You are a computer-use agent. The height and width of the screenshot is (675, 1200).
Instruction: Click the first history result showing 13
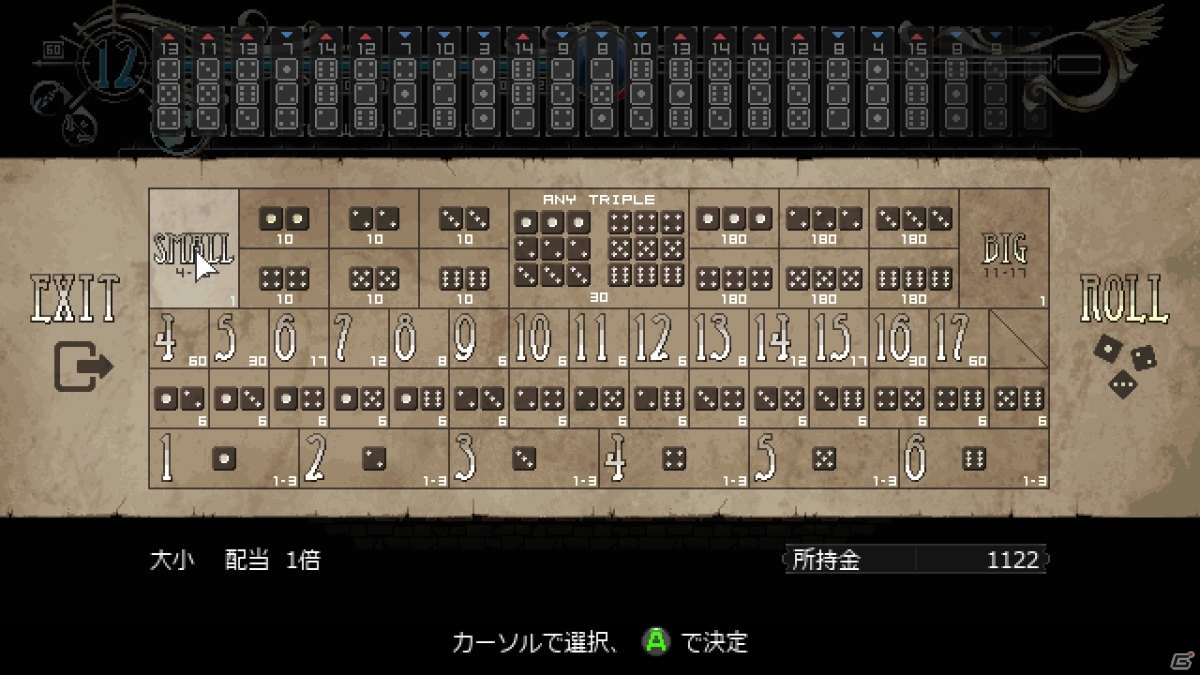click(168, 82)
